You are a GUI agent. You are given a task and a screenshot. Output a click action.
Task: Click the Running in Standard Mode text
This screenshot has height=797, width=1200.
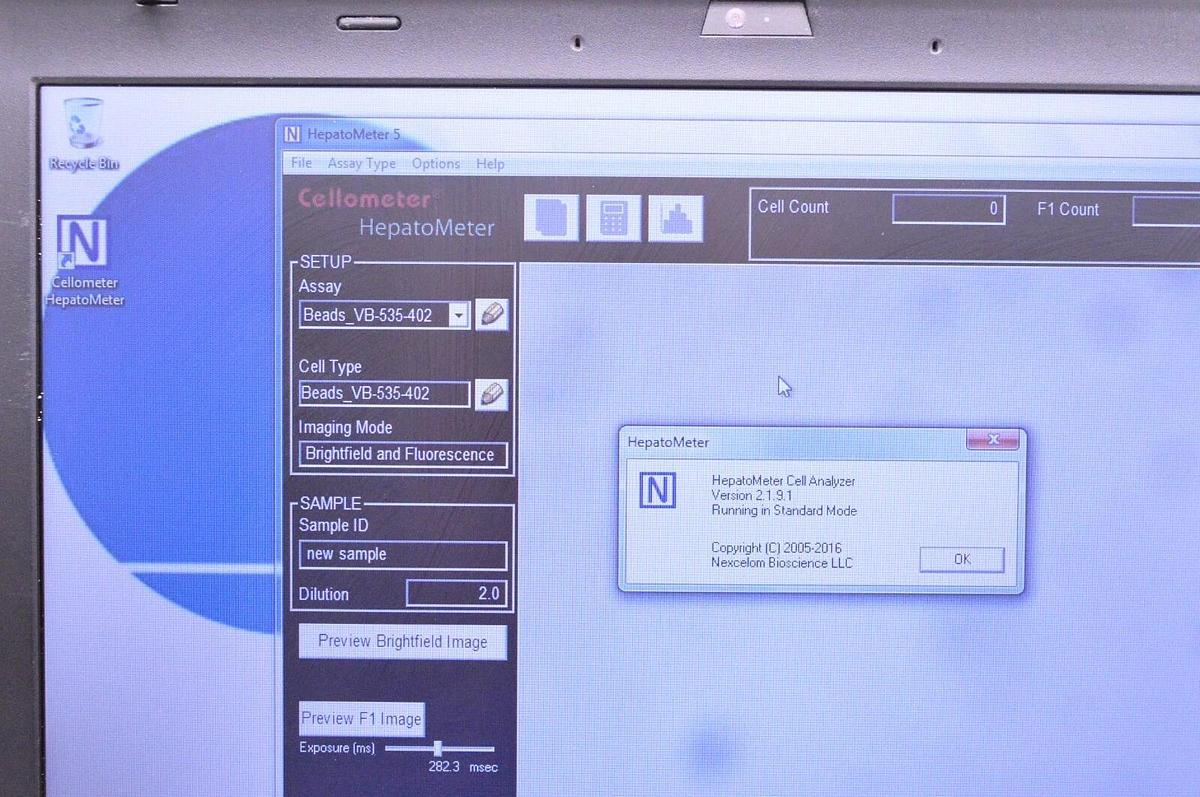[784, 510]
